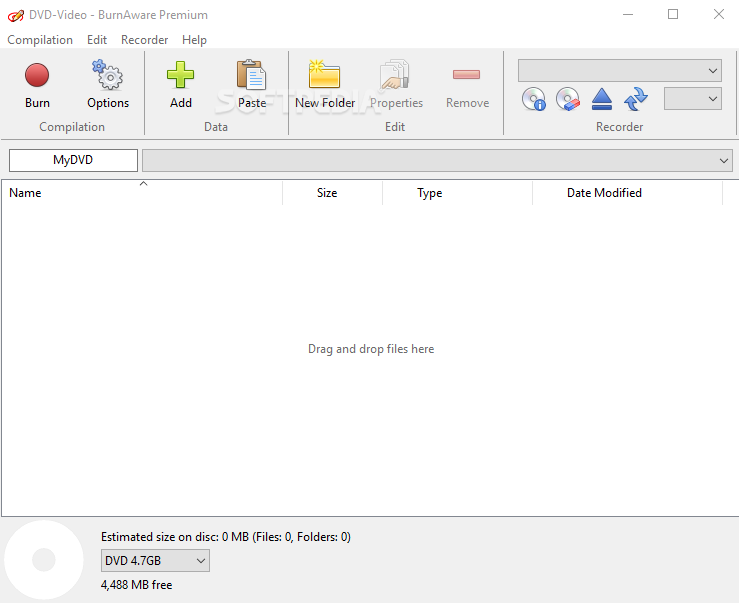Open the Recorder menu
Screen dimensions: 739x603
point(144,40)
